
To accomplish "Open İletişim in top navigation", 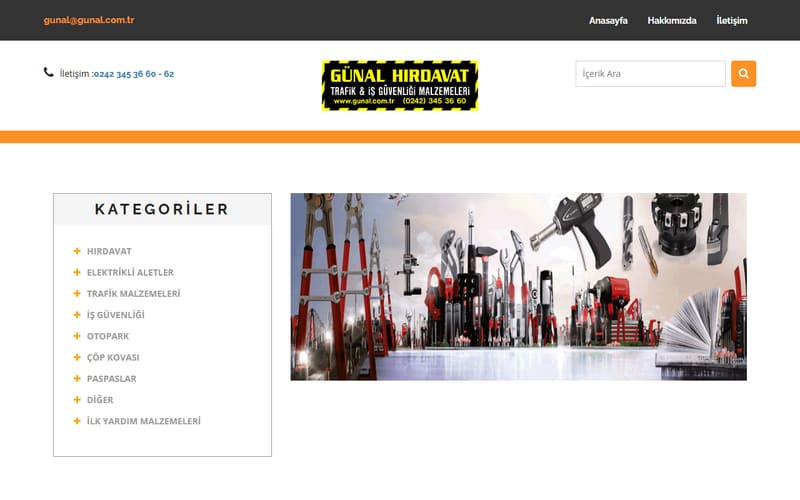I will pyautogui.click(x=731, y=20).
